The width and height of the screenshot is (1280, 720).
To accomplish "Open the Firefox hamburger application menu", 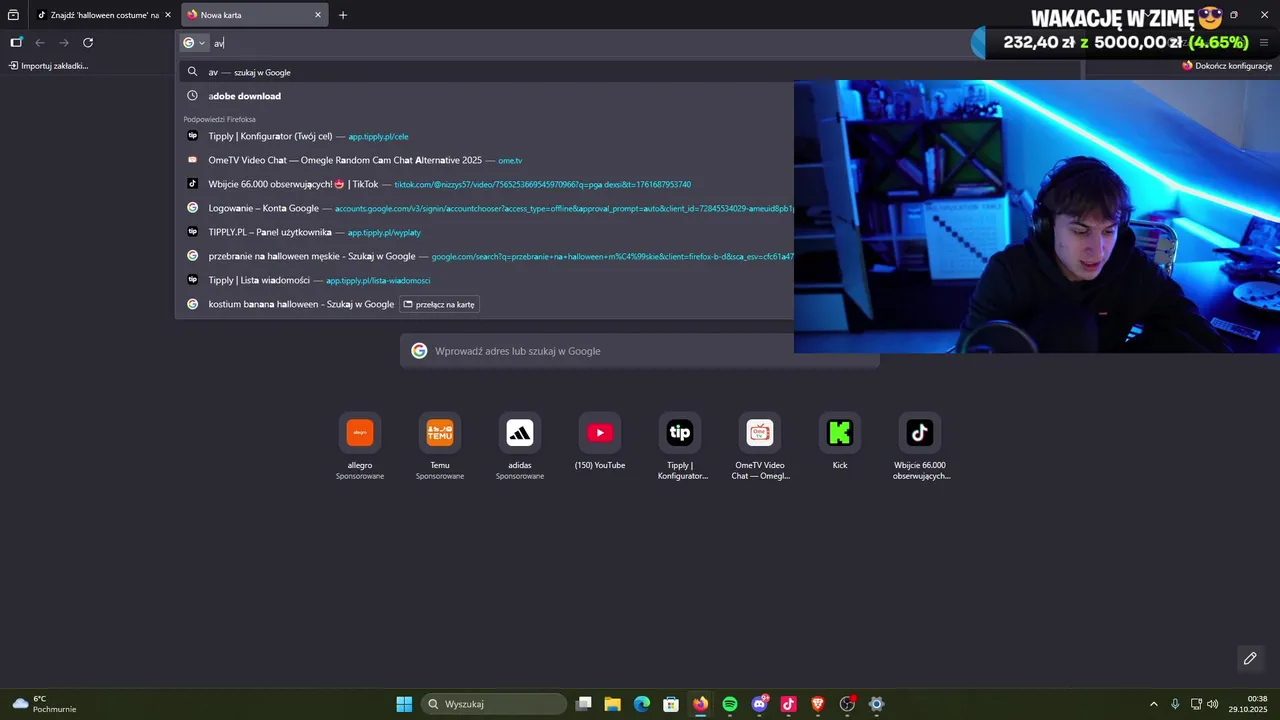I will click(x=1265, y=43).
